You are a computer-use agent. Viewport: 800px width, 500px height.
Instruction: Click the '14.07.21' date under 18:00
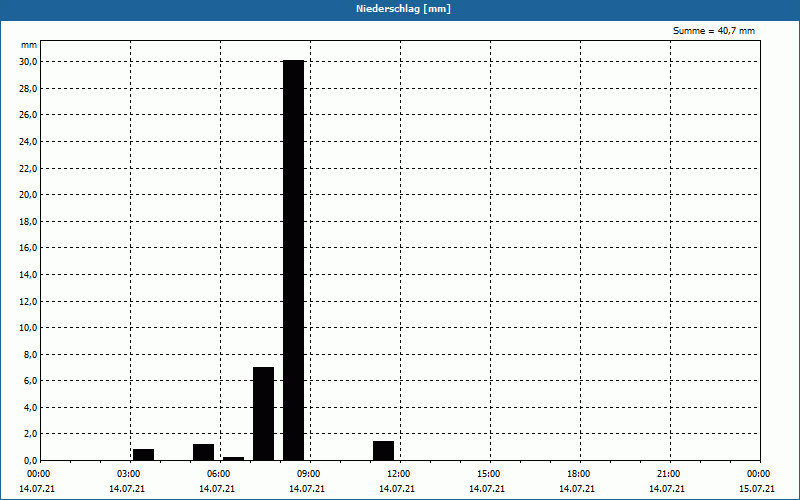pos(577,489)
